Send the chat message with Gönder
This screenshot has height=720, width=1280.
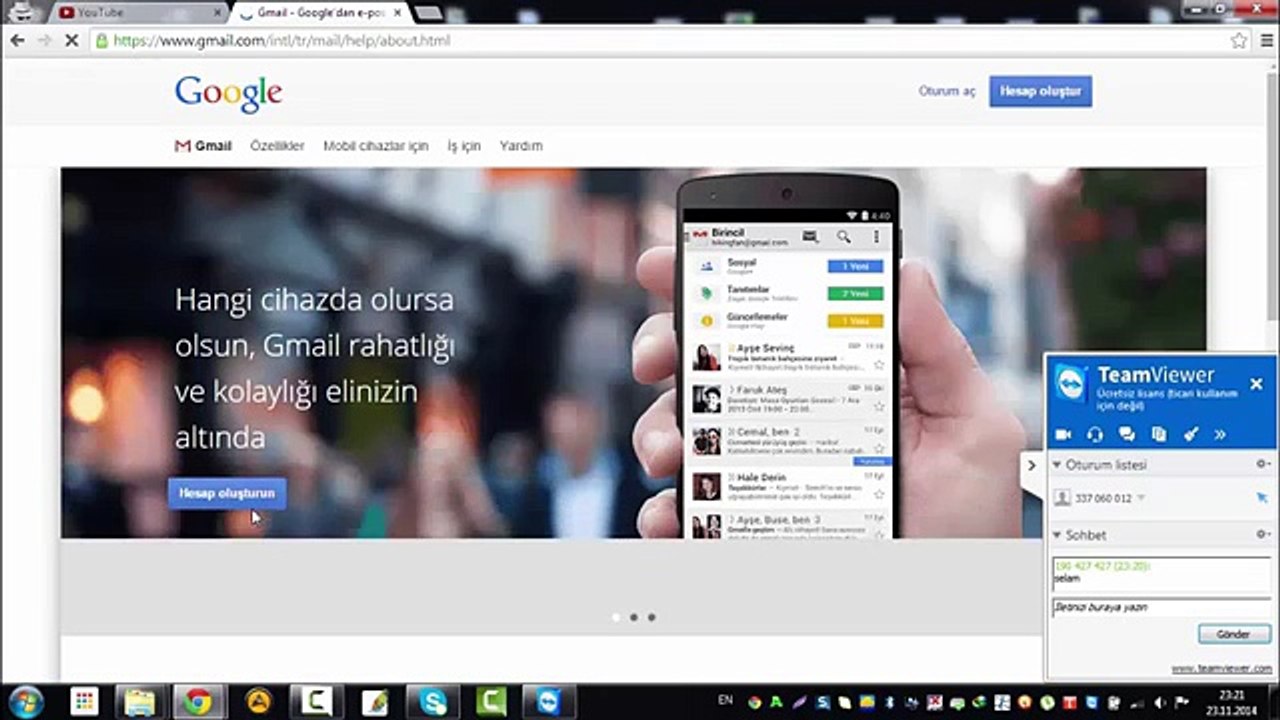[x=1234, y=634]
